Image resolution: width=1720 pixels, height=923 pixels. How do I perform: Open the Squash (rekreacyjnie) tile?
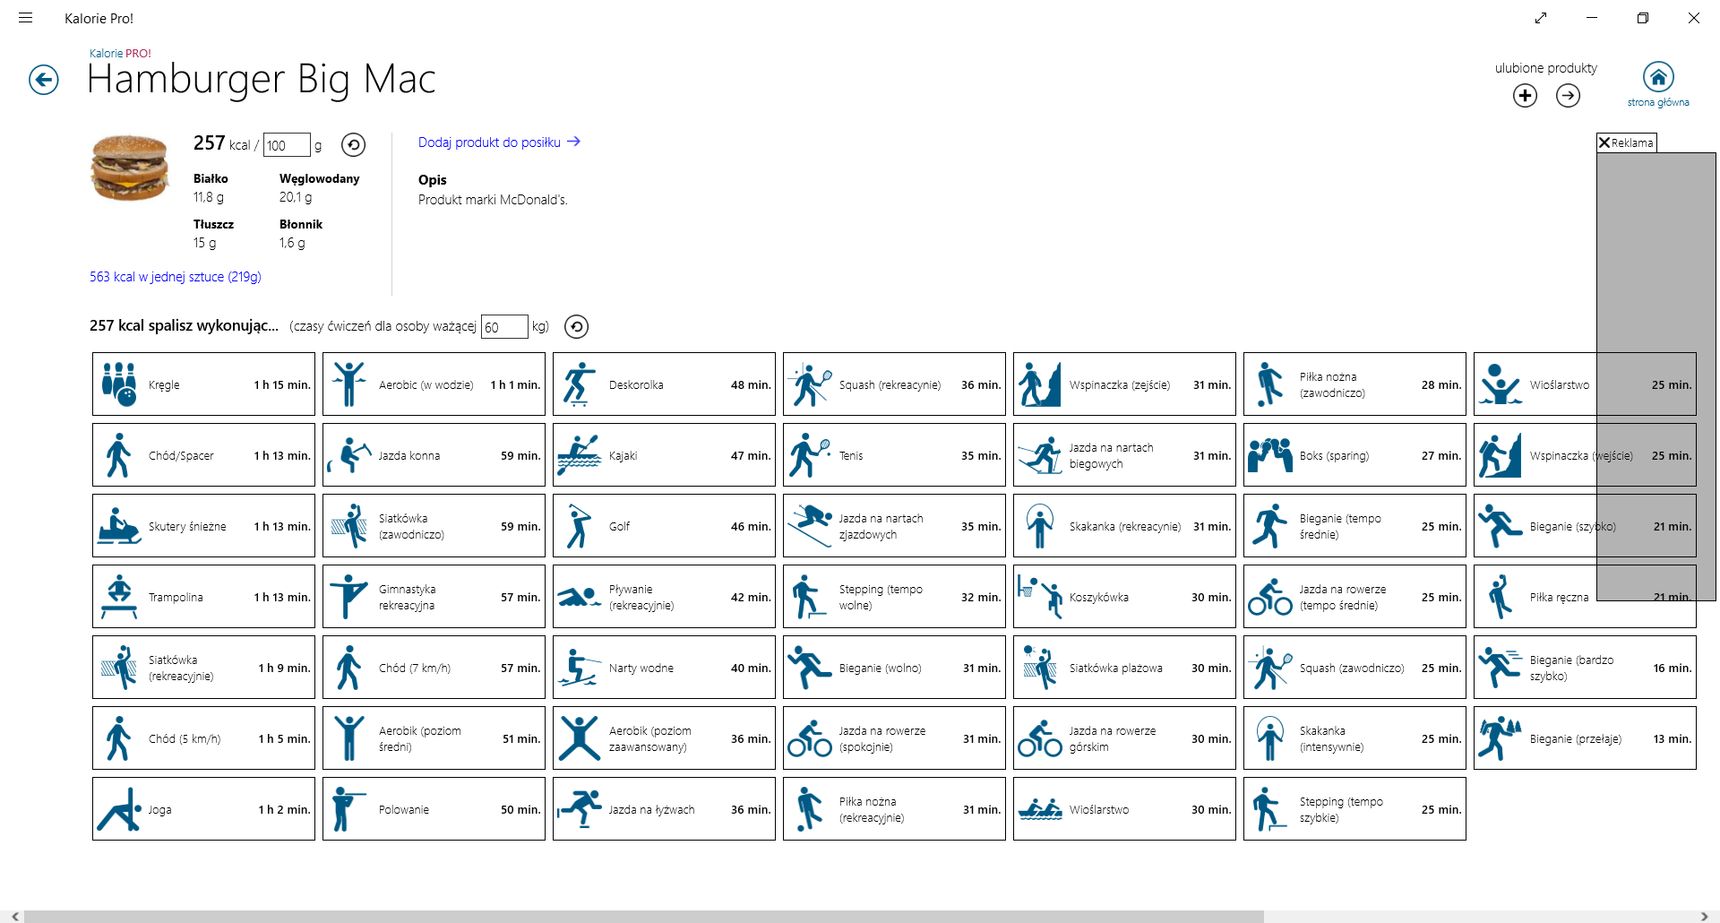point(894,384)
